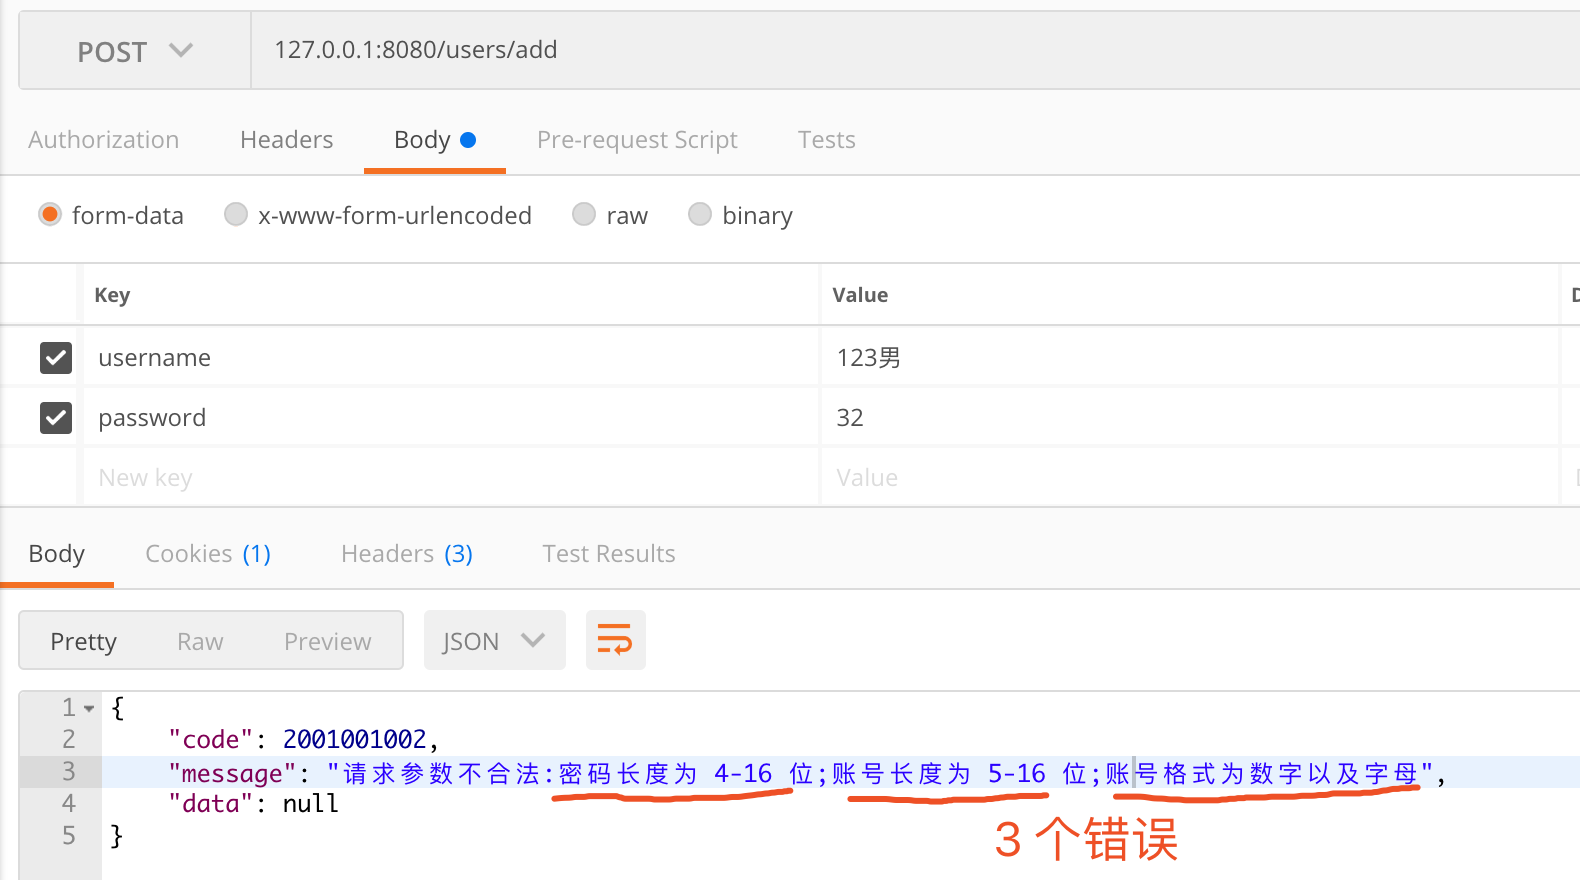Toggle the word wrap icon in response toolbar
Image resolution: width=1580 pixels, height=880 pixels.
coord(615,640)
